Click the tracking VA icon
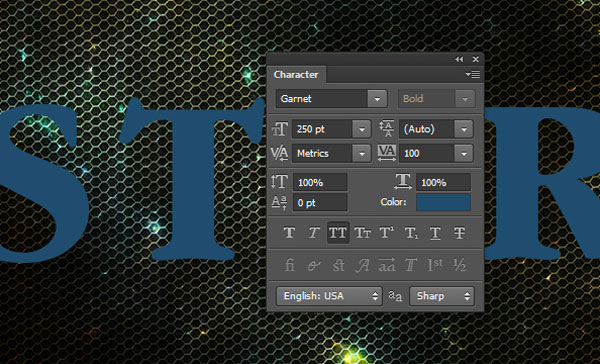The height and width of the screenshot is (364, 600). 386,153
